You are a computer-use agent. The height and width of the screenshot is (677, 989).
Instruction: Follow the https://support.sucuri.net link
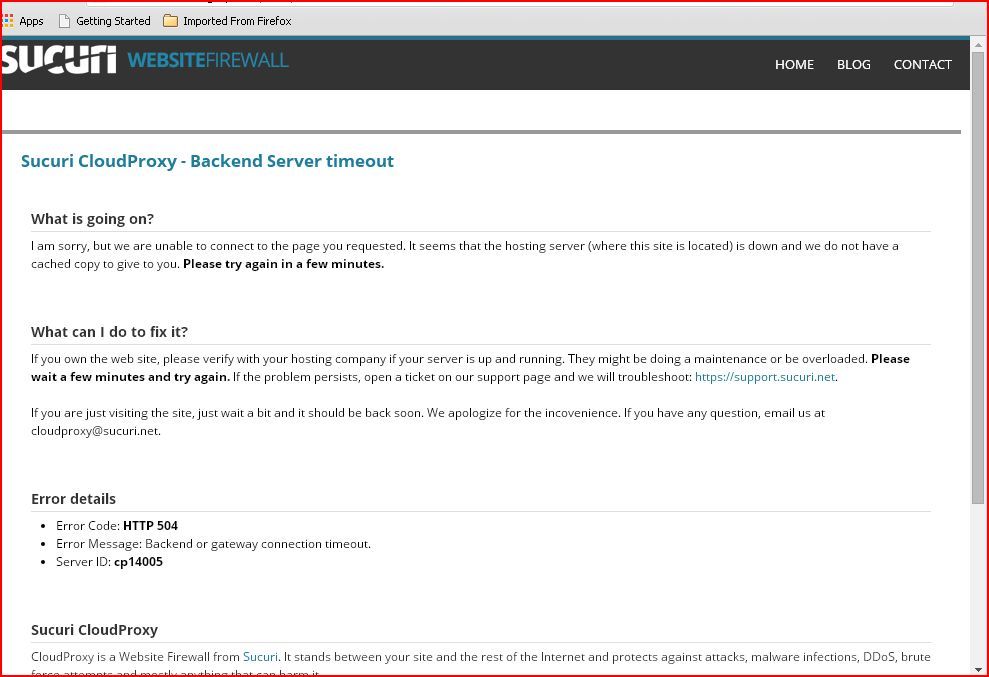[765, 377]
